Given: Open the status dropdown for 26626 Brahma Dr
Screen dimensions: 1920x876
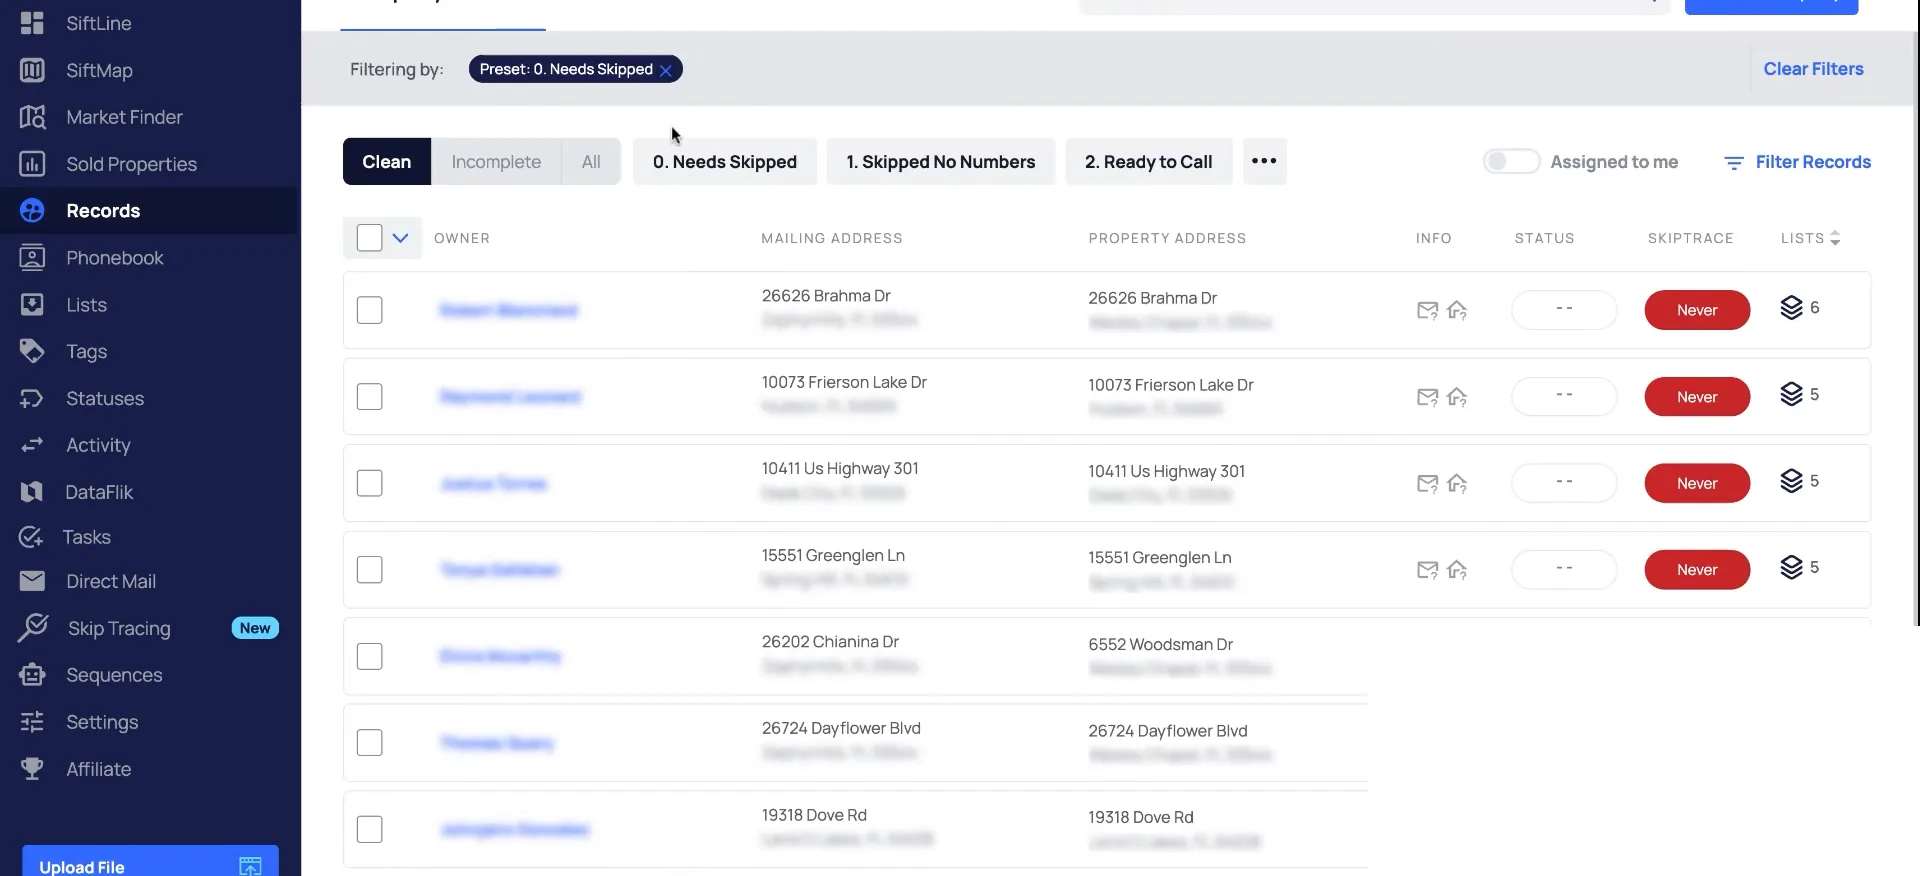Looking at the screenshot, I should point(1564,310).
